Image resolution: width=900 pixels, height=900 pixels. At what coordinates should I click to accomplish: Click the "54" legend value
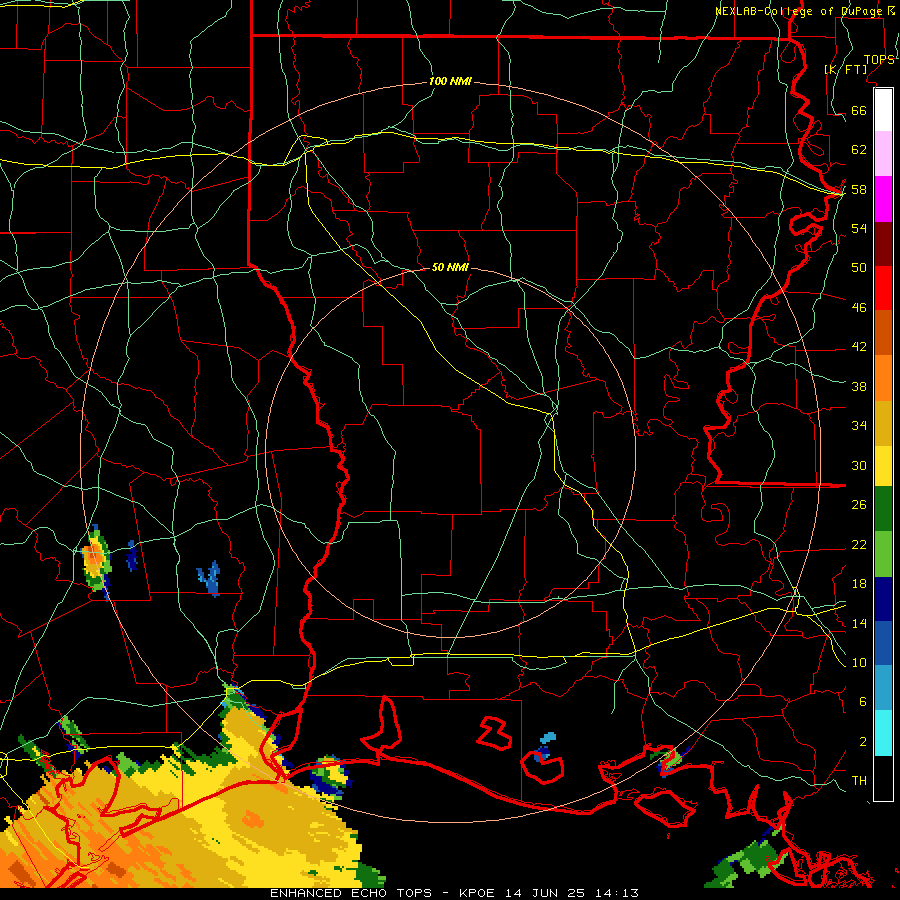pos(859,228)
